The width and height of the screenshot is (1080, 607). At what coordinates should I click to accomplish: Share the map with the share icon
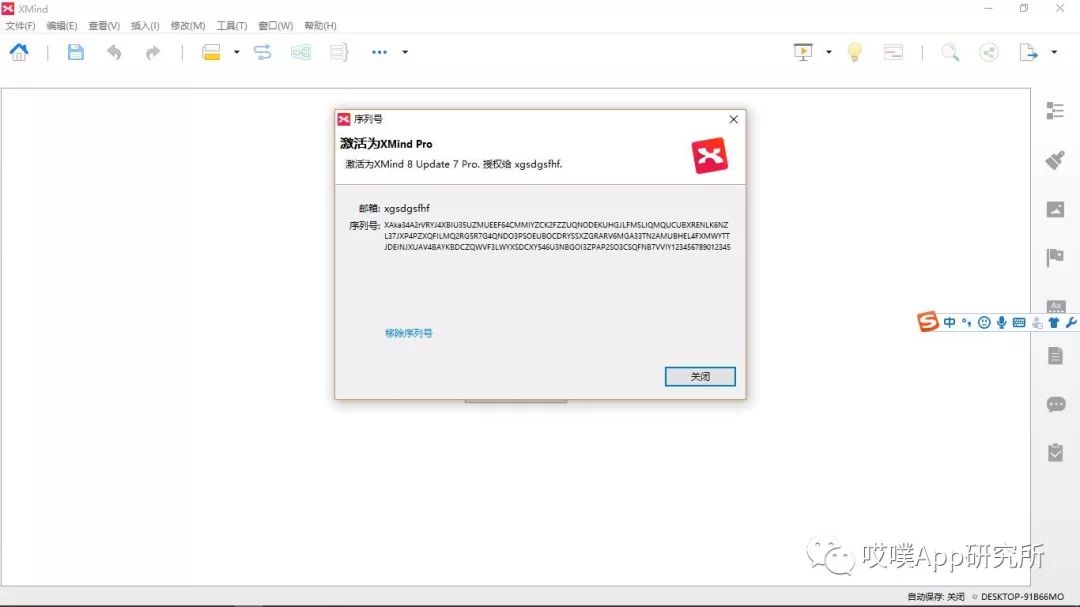[x=989, y=52]
